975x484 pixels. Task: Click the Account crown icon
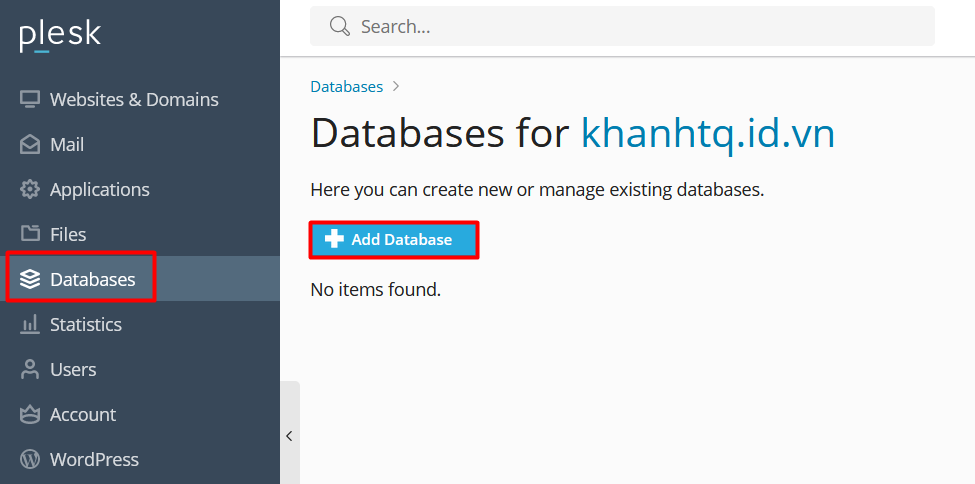[30, 414]
